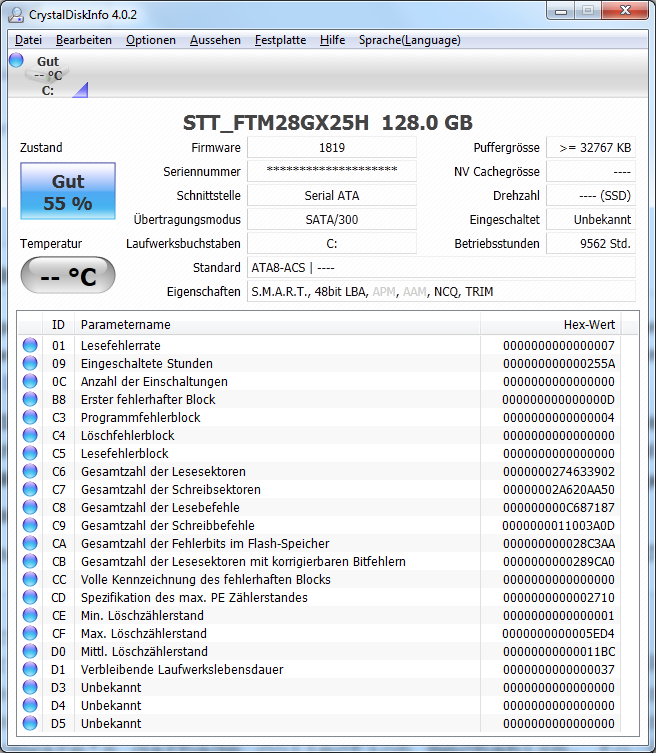Click the Schnittstelle field Serial ATA
Viewport: 656px width, 753px height.
(332, 195)
